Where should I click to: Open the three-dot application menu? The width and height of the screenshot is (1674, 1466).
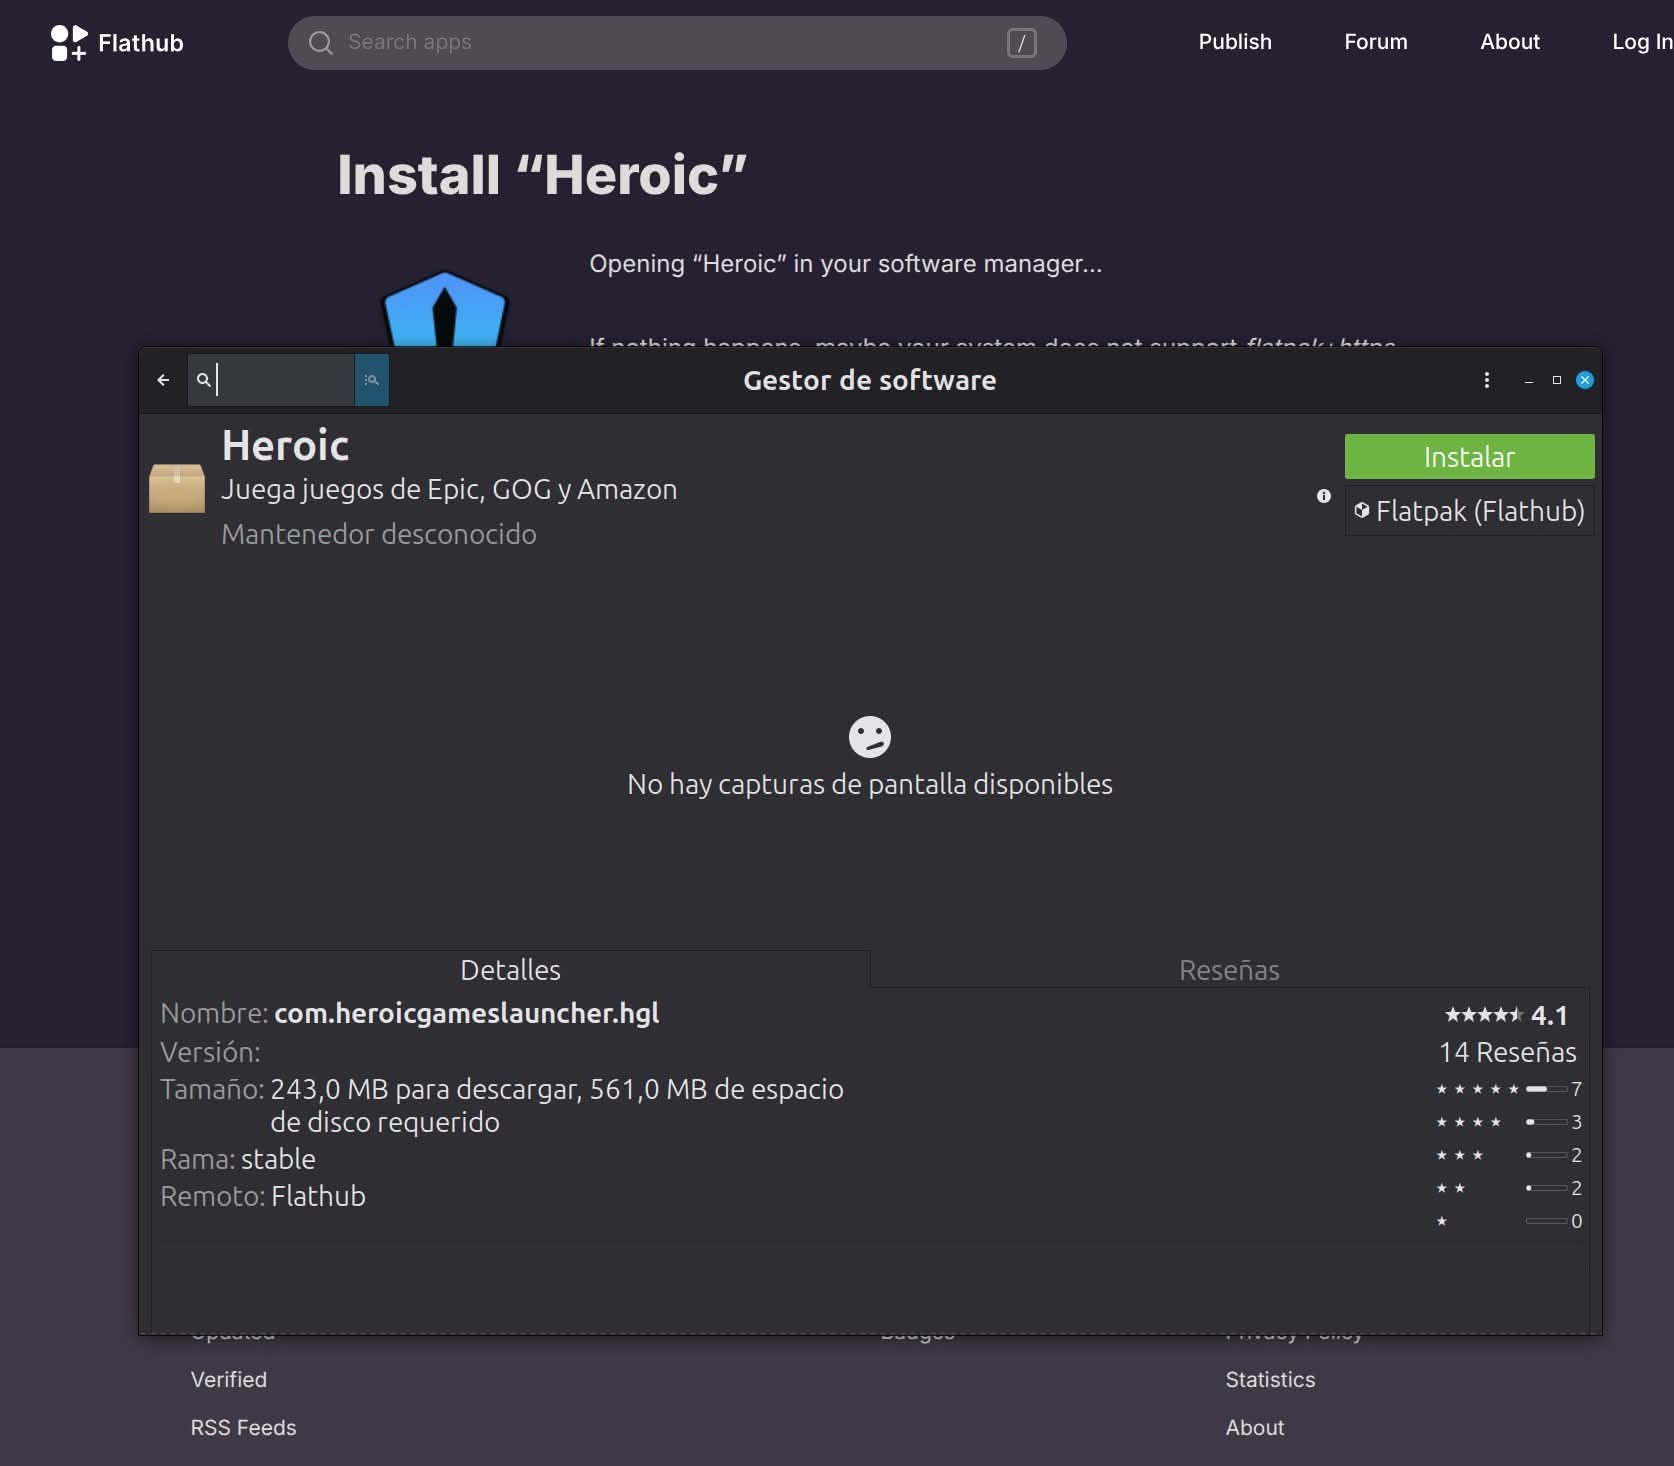pos(1486,380)
